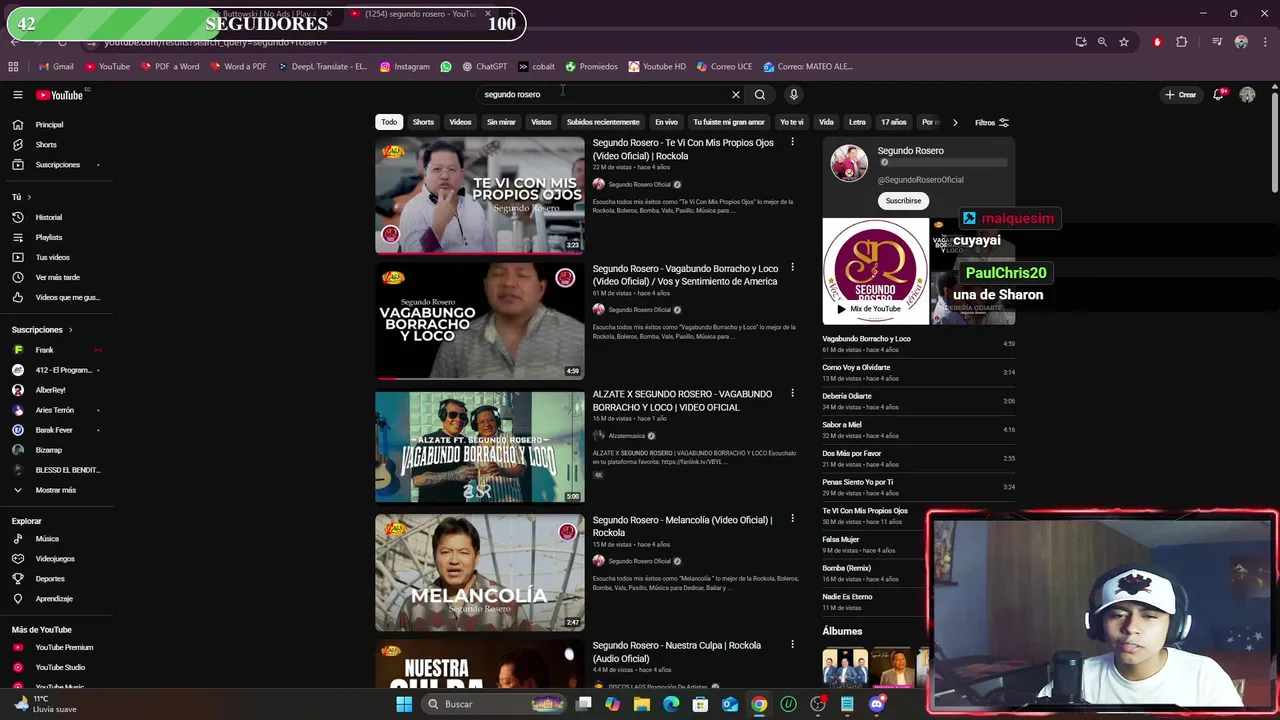Open Discord from the taskbar

(877, 704)
